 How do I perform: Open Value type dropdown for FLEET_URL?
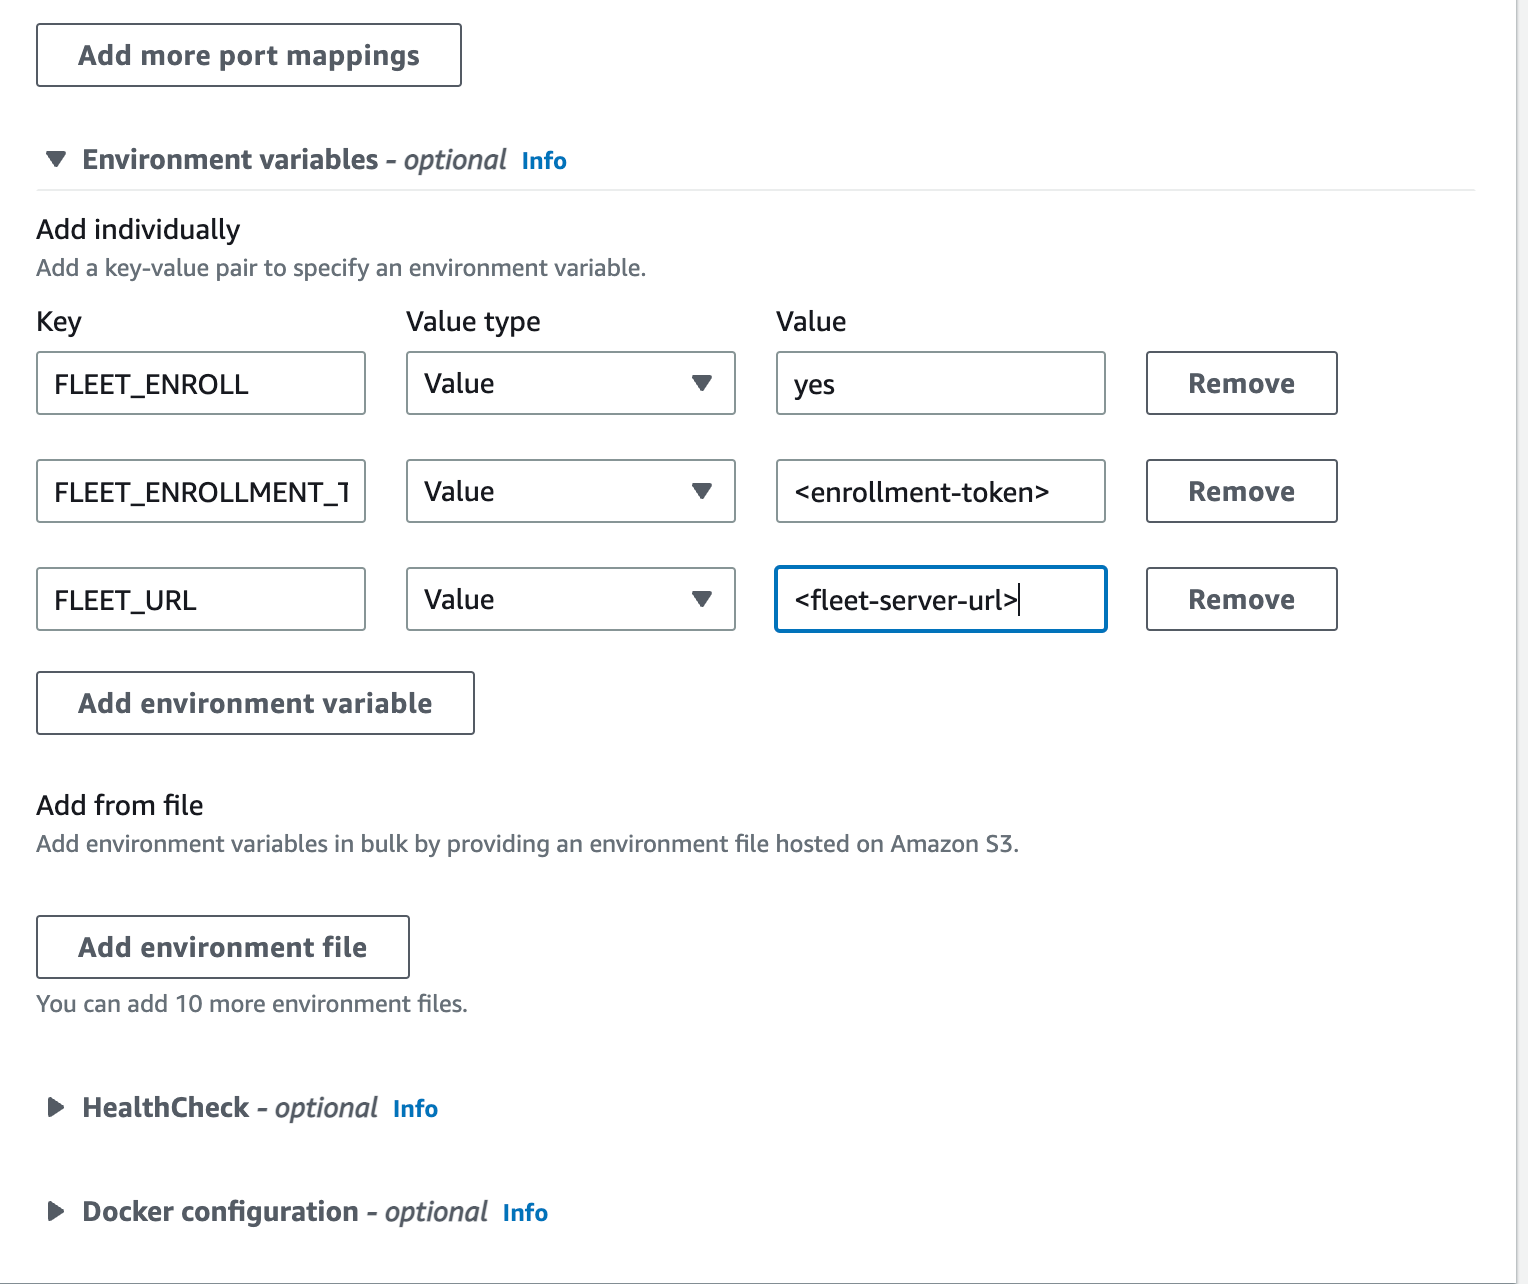(x=570, y=599)
